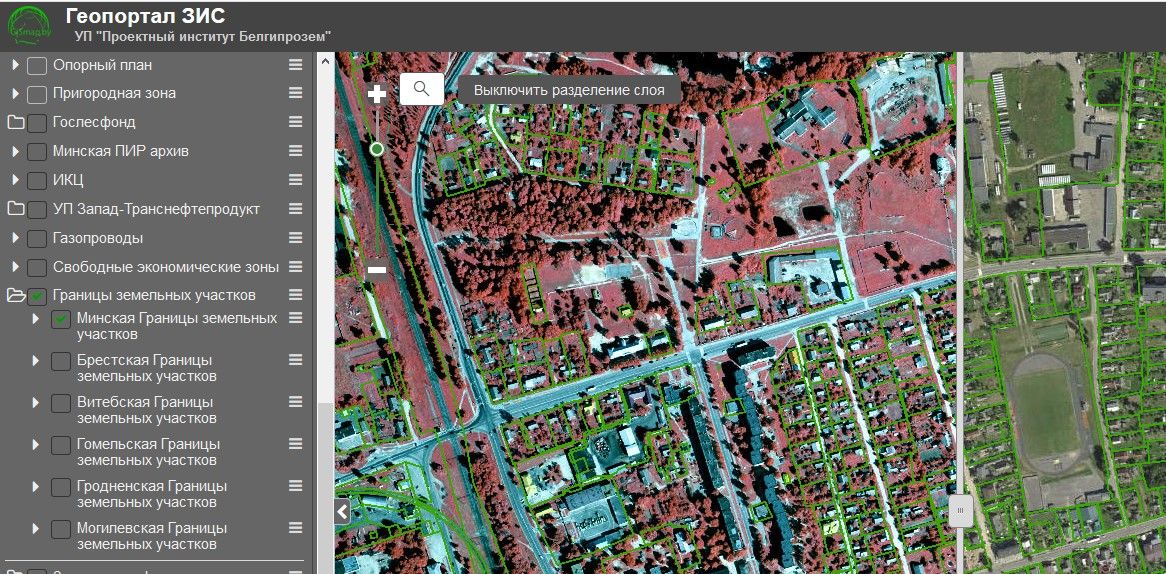Enable the Пригородная зона layer checkbox
The height and width of the screenshot is (574, 1166).
point(37,94)
